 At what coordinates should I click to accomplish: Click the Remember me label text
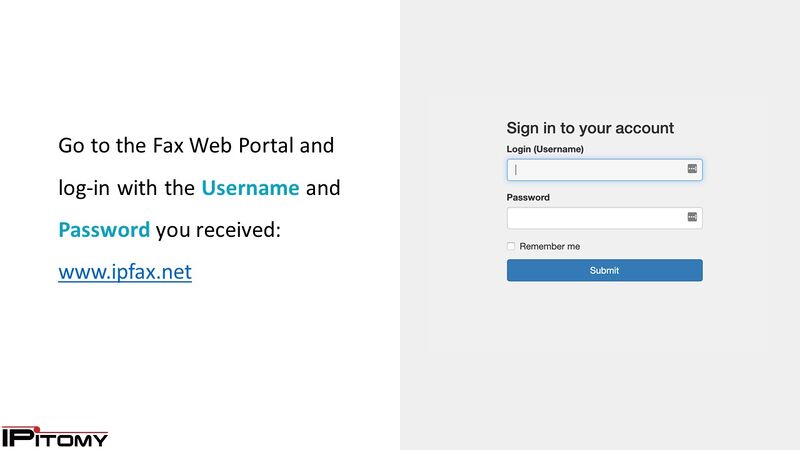point(549,246)
